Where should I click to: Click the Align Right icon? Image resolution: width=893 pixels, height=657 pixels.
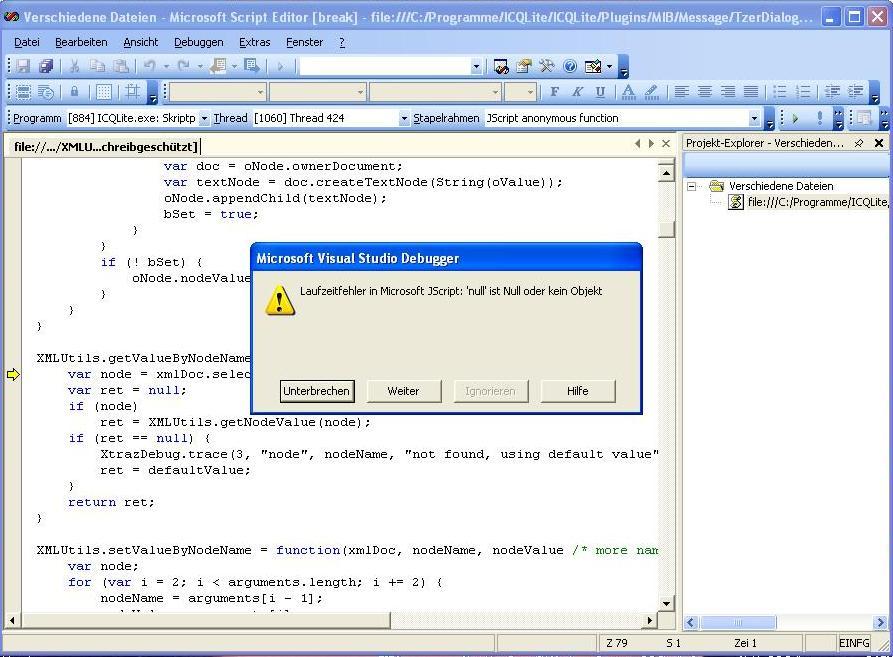(x=728, y=92)
